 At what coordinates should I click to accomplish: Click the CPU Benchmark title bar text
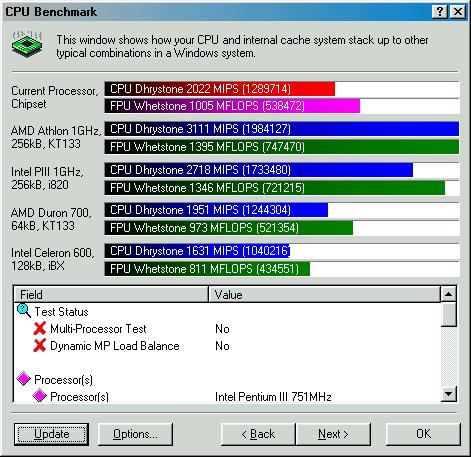51,12
